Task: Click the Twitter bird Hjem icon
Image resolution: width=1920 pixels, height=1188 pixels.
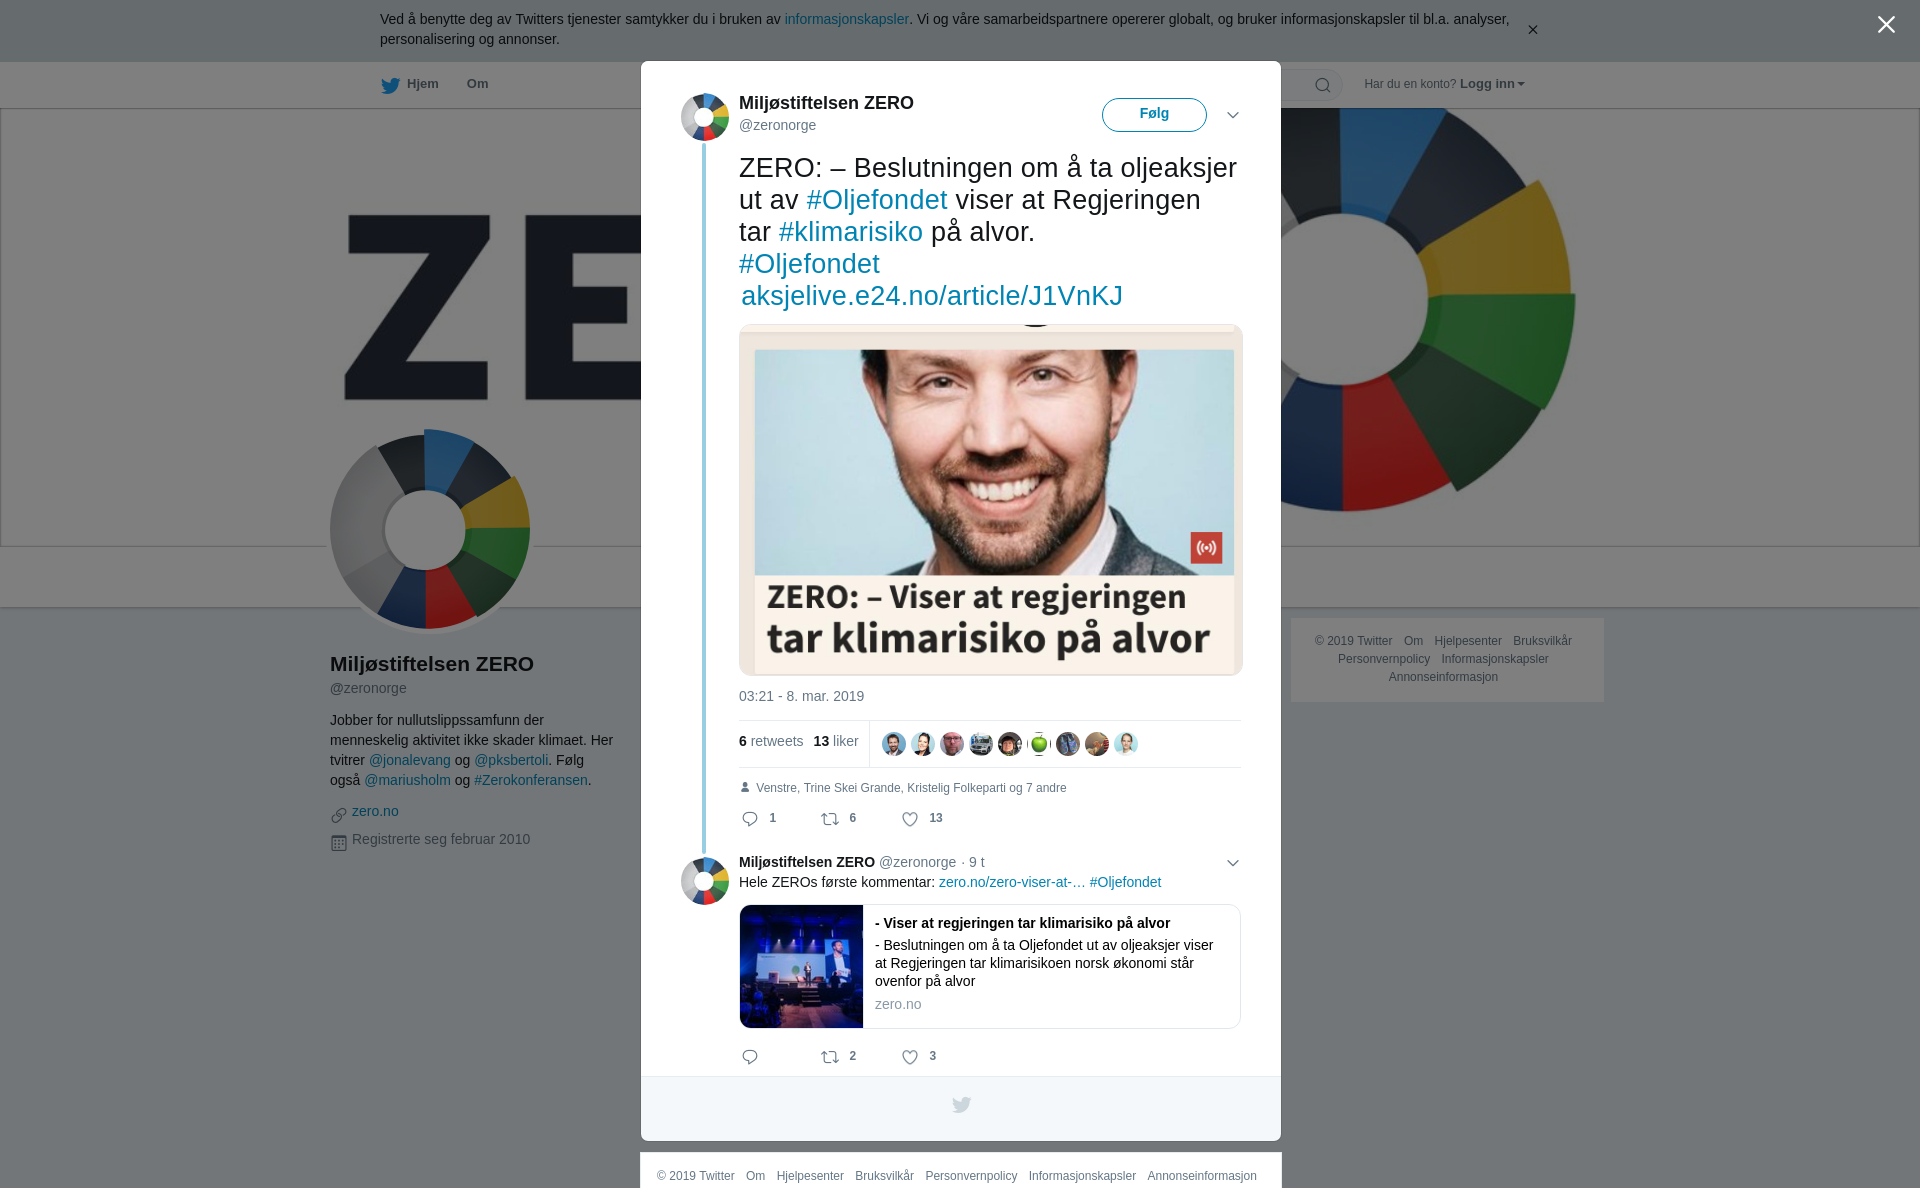Action: tap(390, 85)
